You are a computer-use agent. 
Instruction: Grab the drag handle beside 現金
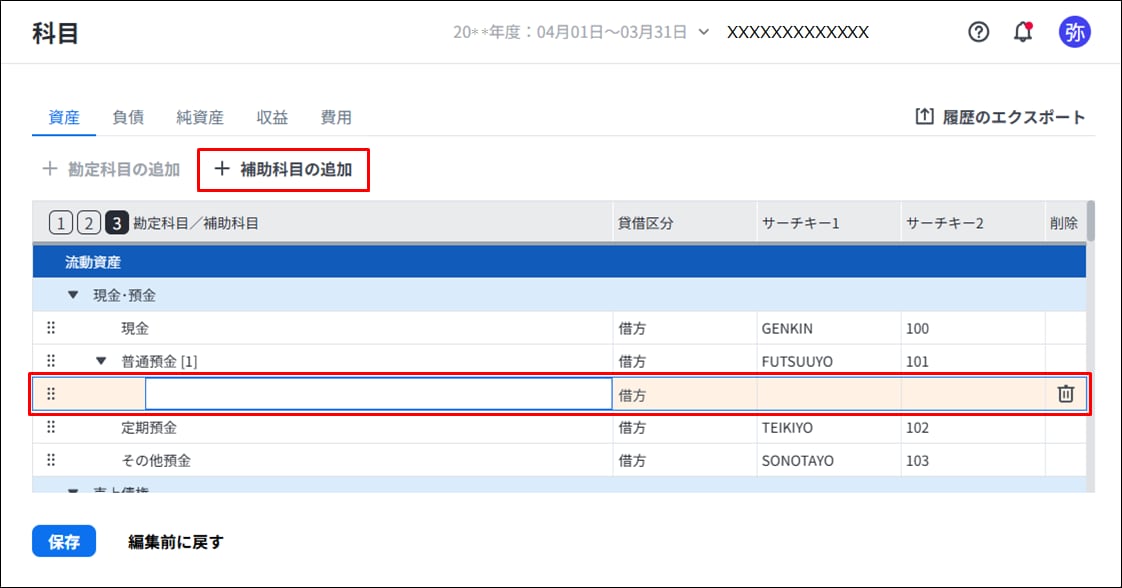pos(51,328)
